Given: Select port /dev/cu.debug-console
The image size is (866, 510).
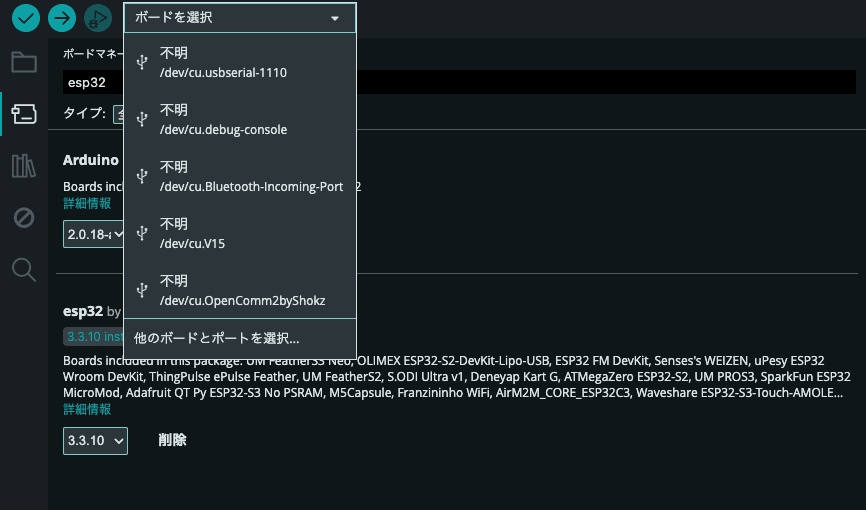Looking at the screenshot, I should click(x=240, y=119).
